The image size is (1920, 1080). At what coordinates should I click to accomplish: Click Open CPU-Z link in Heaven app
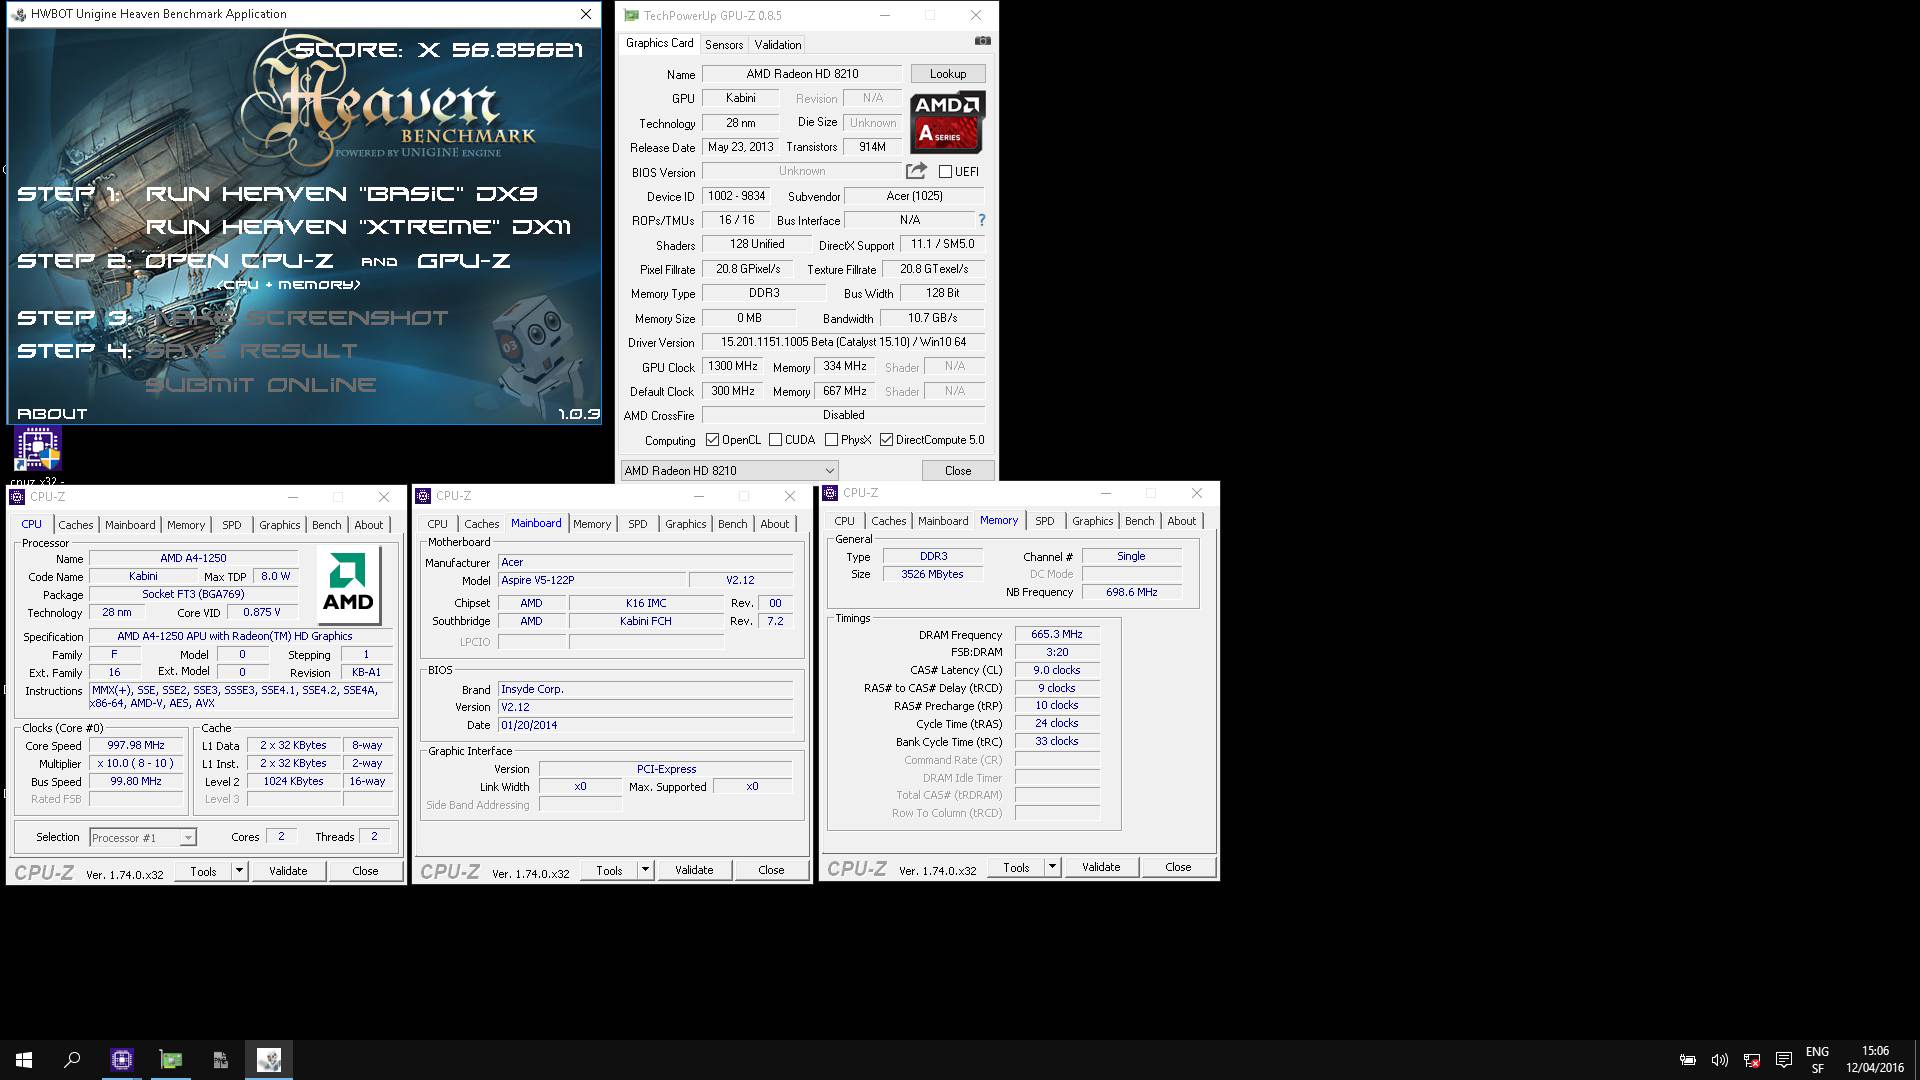coord(239,261)
